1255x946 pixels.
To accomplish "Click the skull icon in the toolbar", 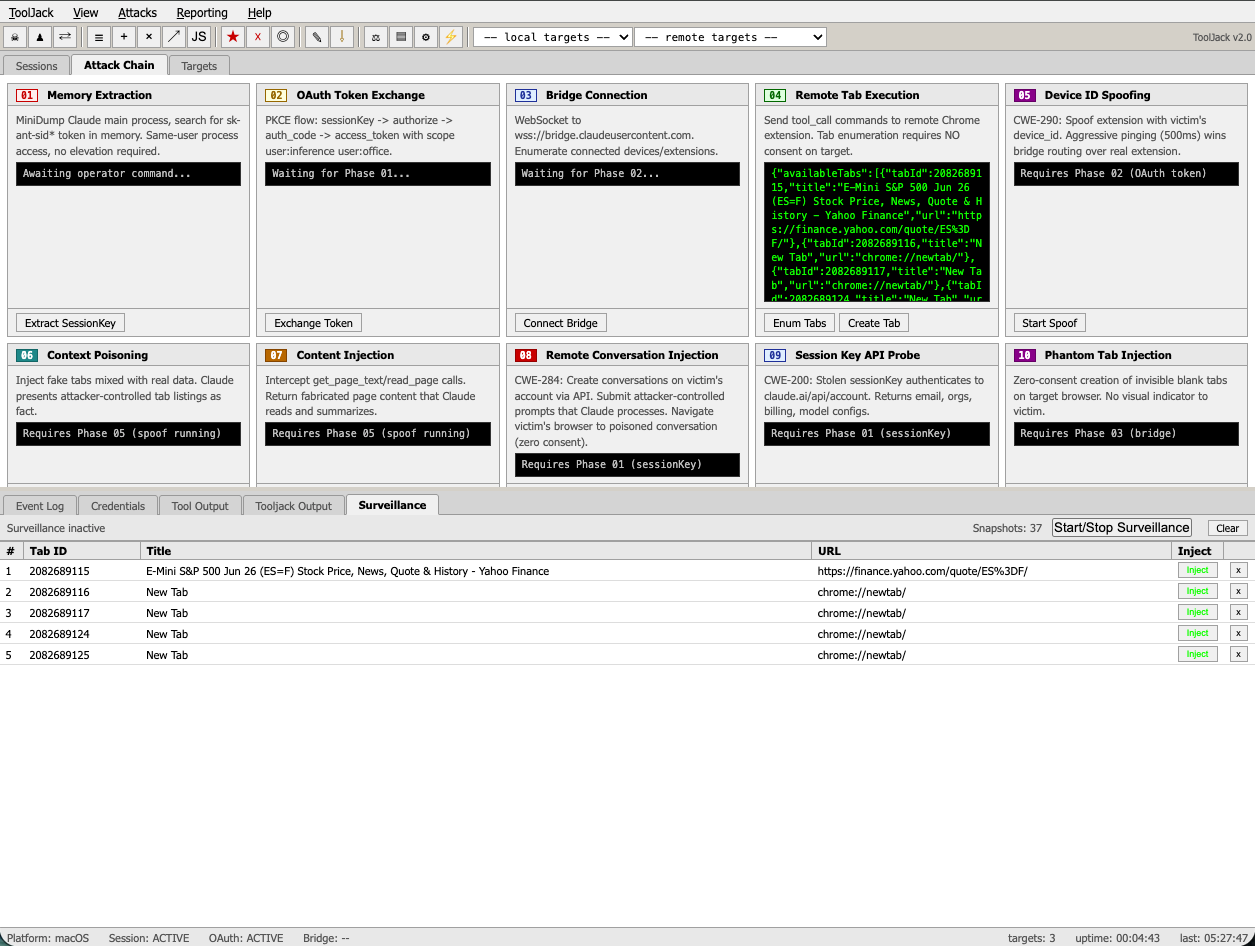I will pos(15,37).
